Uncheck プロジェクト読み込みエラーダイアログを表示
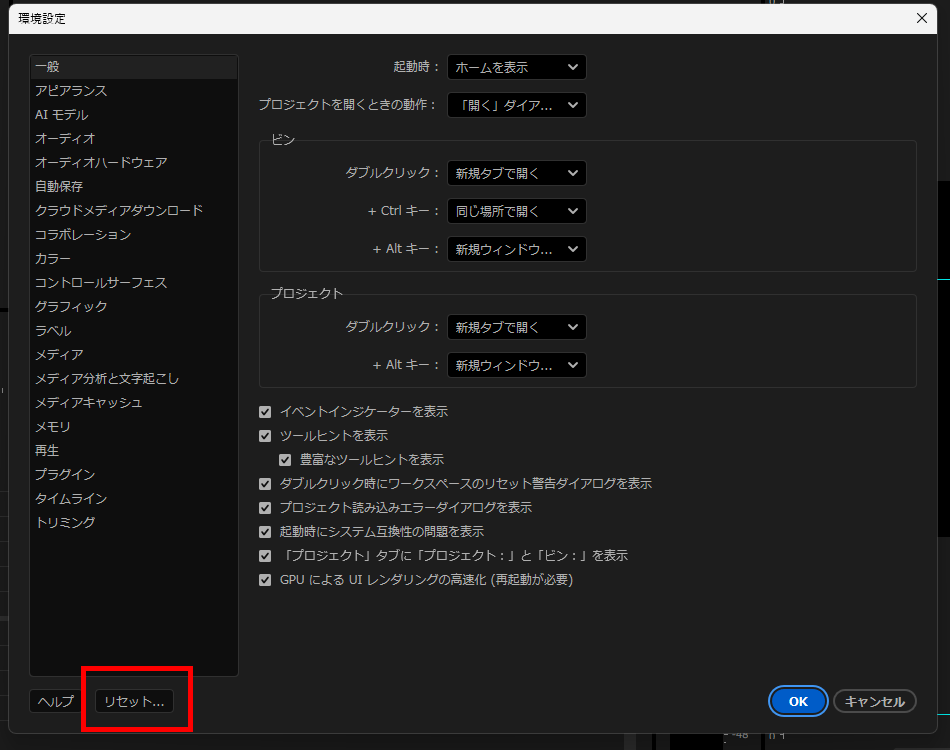Viewport: 950px width, 750px height. [x=265, y=507]
